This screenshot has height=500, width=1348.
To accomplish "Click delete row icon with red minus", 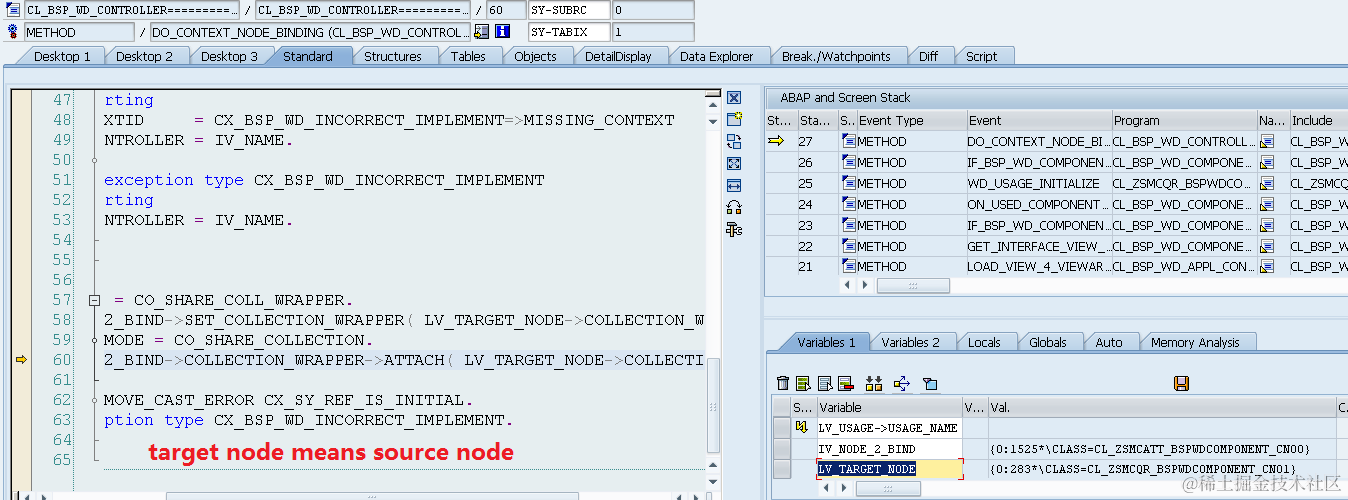I will tap(845, 383).
